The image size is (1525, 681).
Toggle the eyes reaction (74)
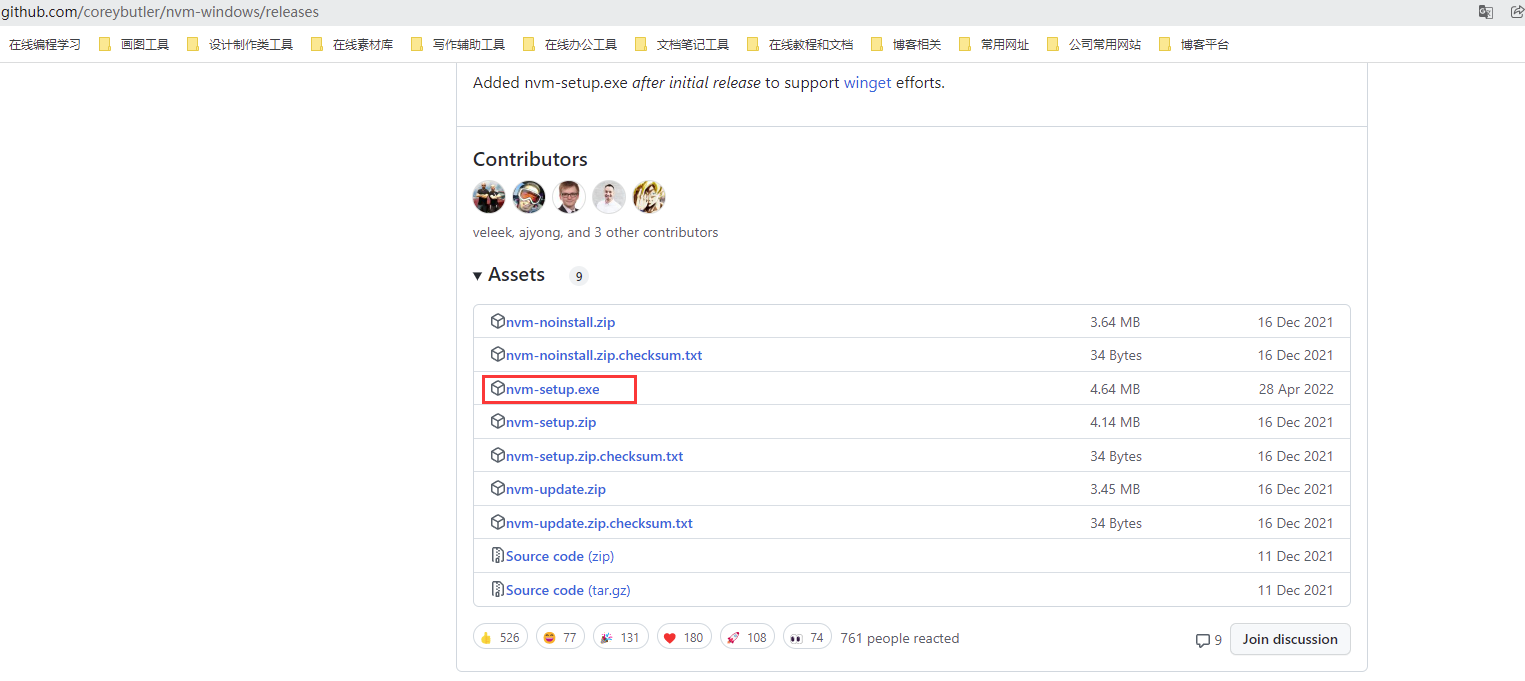(x=807, y=637)
